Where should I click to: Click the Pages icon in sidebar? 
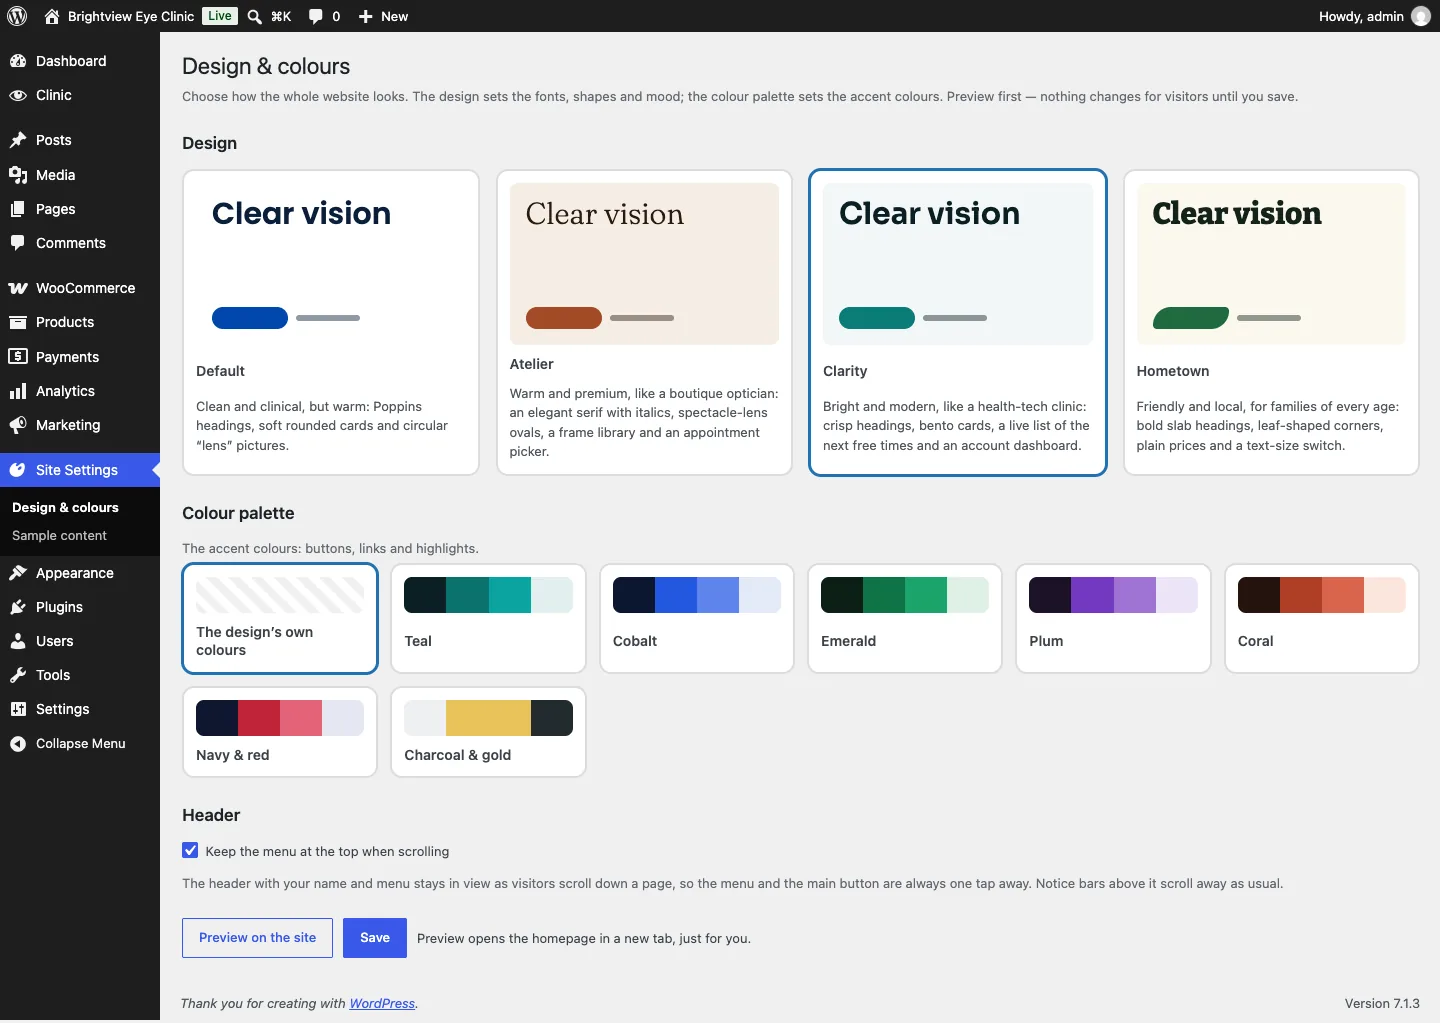[18, 209]
